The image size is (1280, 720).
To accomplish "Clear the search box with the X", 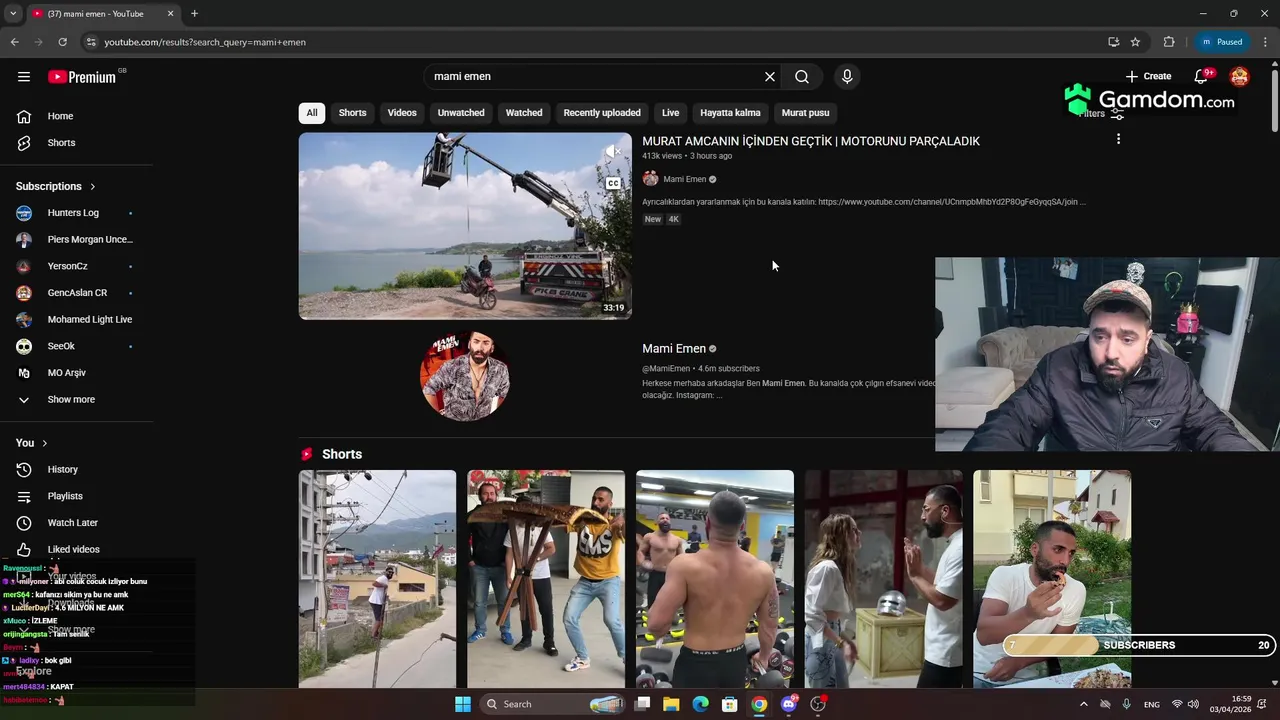I will (770, 76).
